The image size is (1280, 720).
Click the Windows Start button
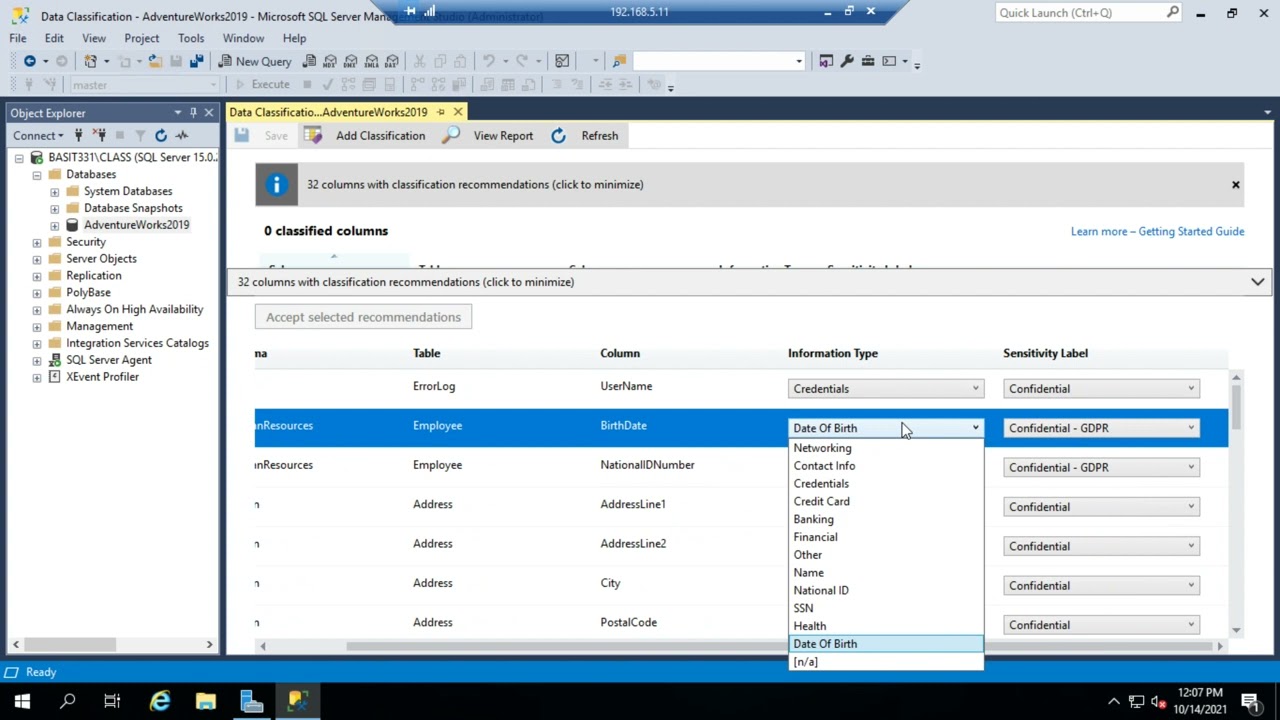click(22, 701)
